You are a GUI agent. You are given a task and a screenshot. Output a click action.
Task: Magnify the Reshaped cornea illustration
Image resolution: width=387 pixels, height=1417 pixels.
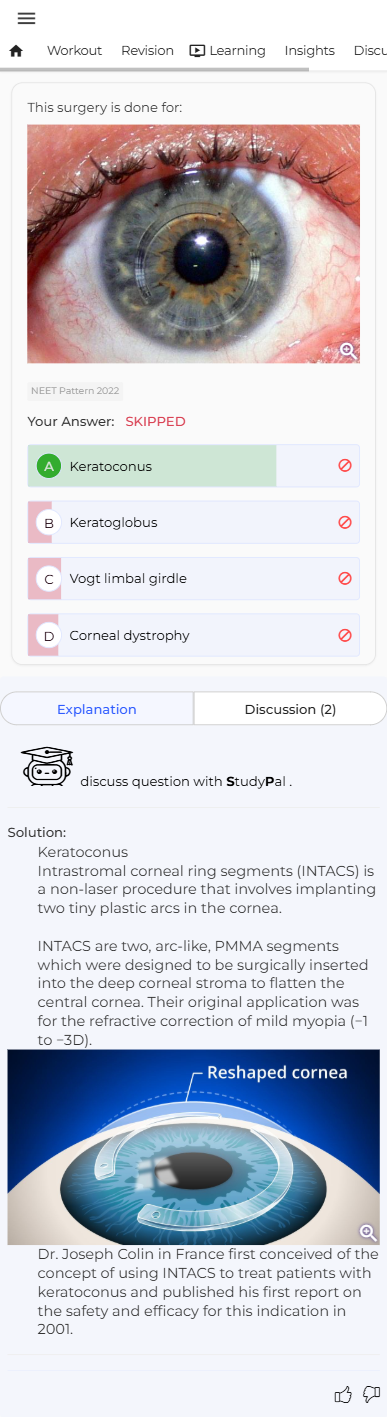point(368,1232)
